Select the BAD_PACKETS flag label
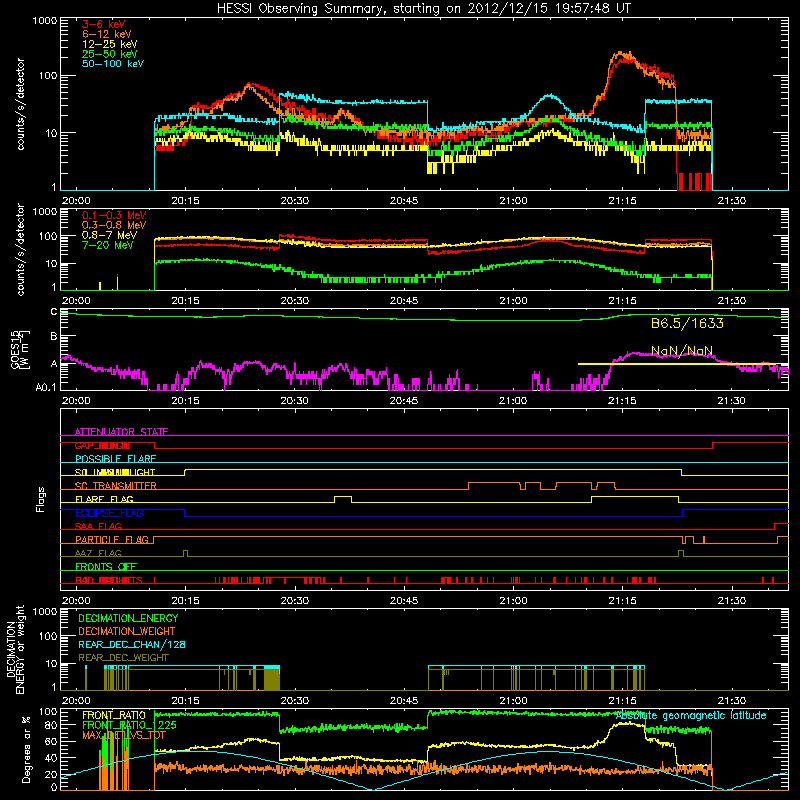Viewport: 800px width, 800px height. pyautogui.click(x=109, y=580)
